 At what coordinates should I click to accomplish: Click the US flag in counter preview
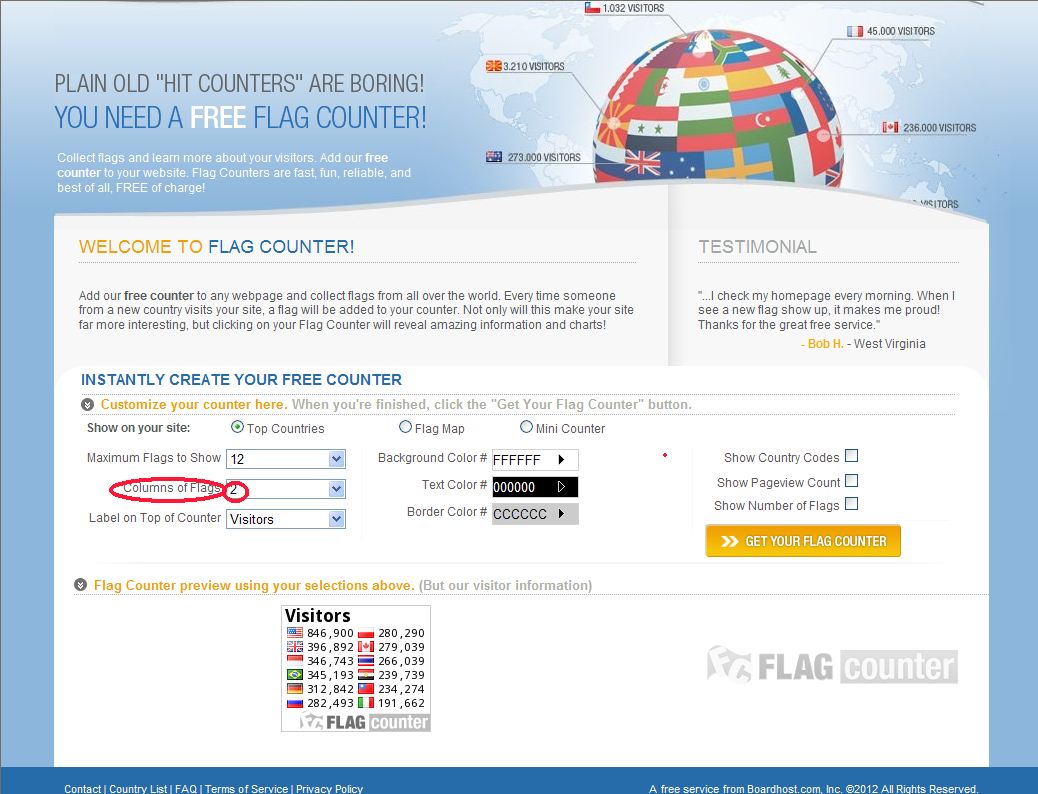tap(295, 633)
